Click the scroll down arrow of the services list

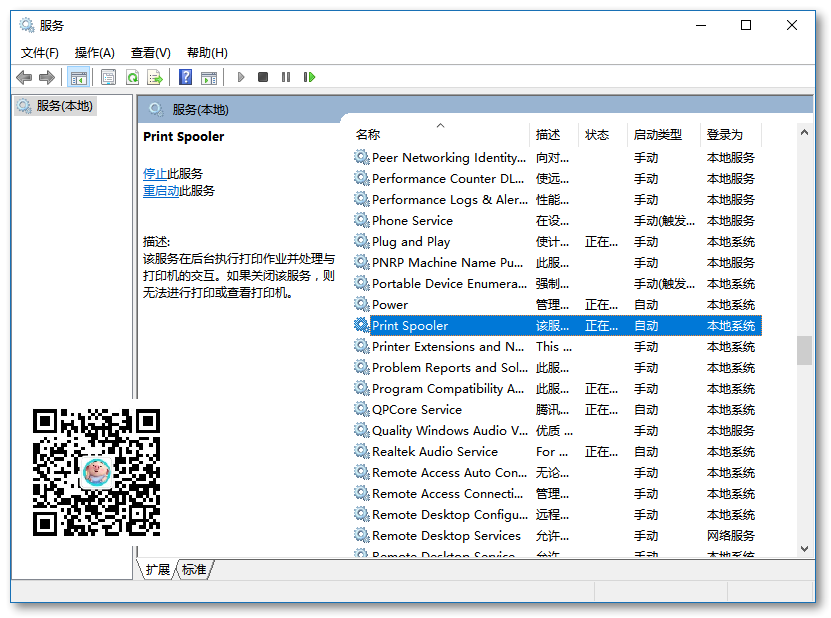click(x=804, y=548)
